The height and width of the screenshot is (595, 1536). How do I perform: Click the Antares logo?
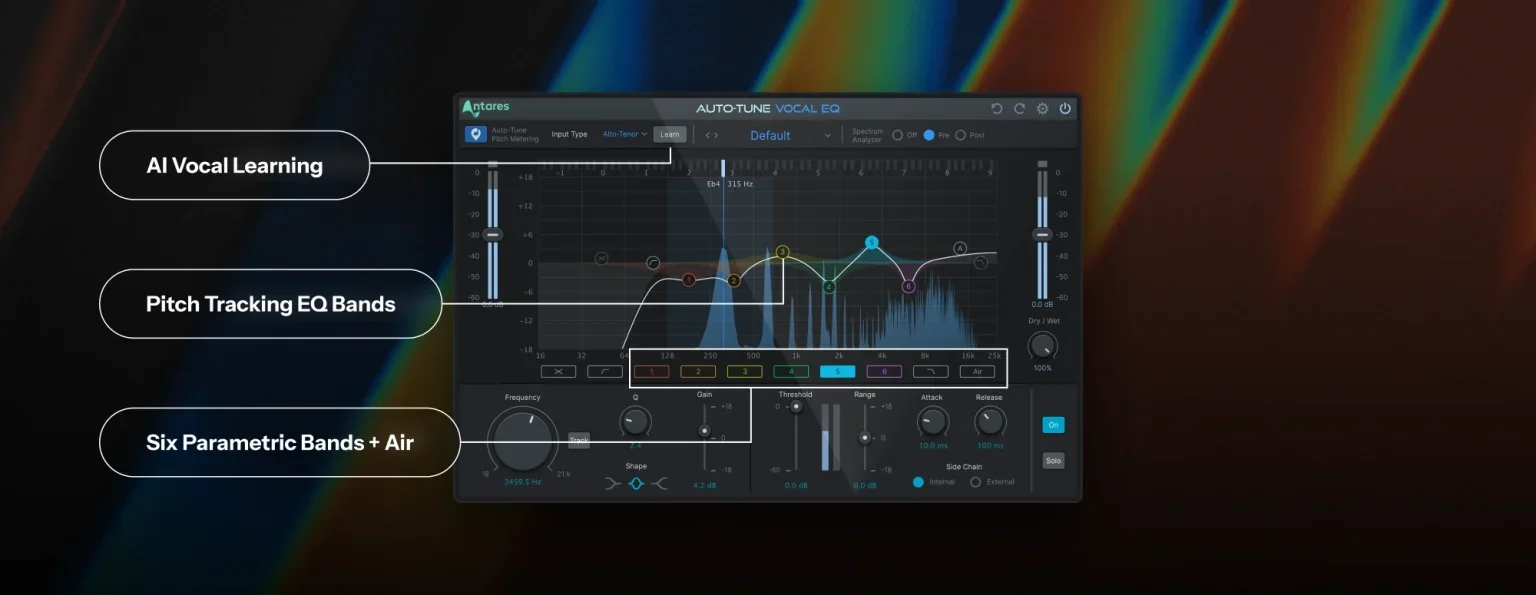coord(485,108)
